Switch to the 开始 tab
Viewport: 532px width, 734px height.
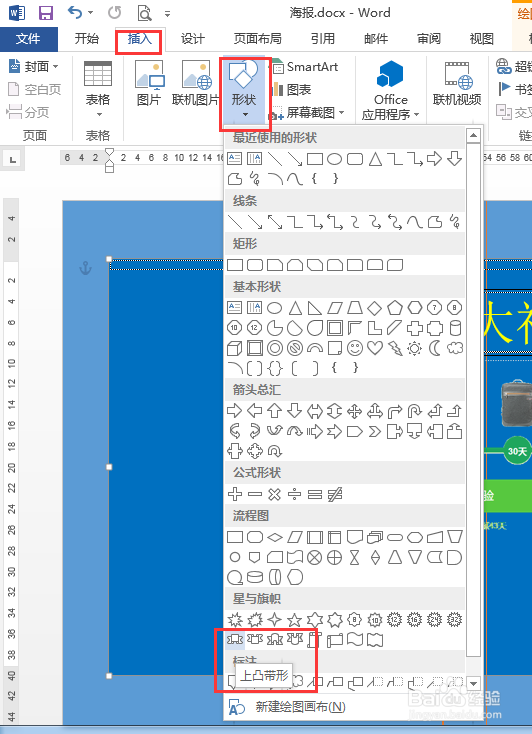click(87, 39)
